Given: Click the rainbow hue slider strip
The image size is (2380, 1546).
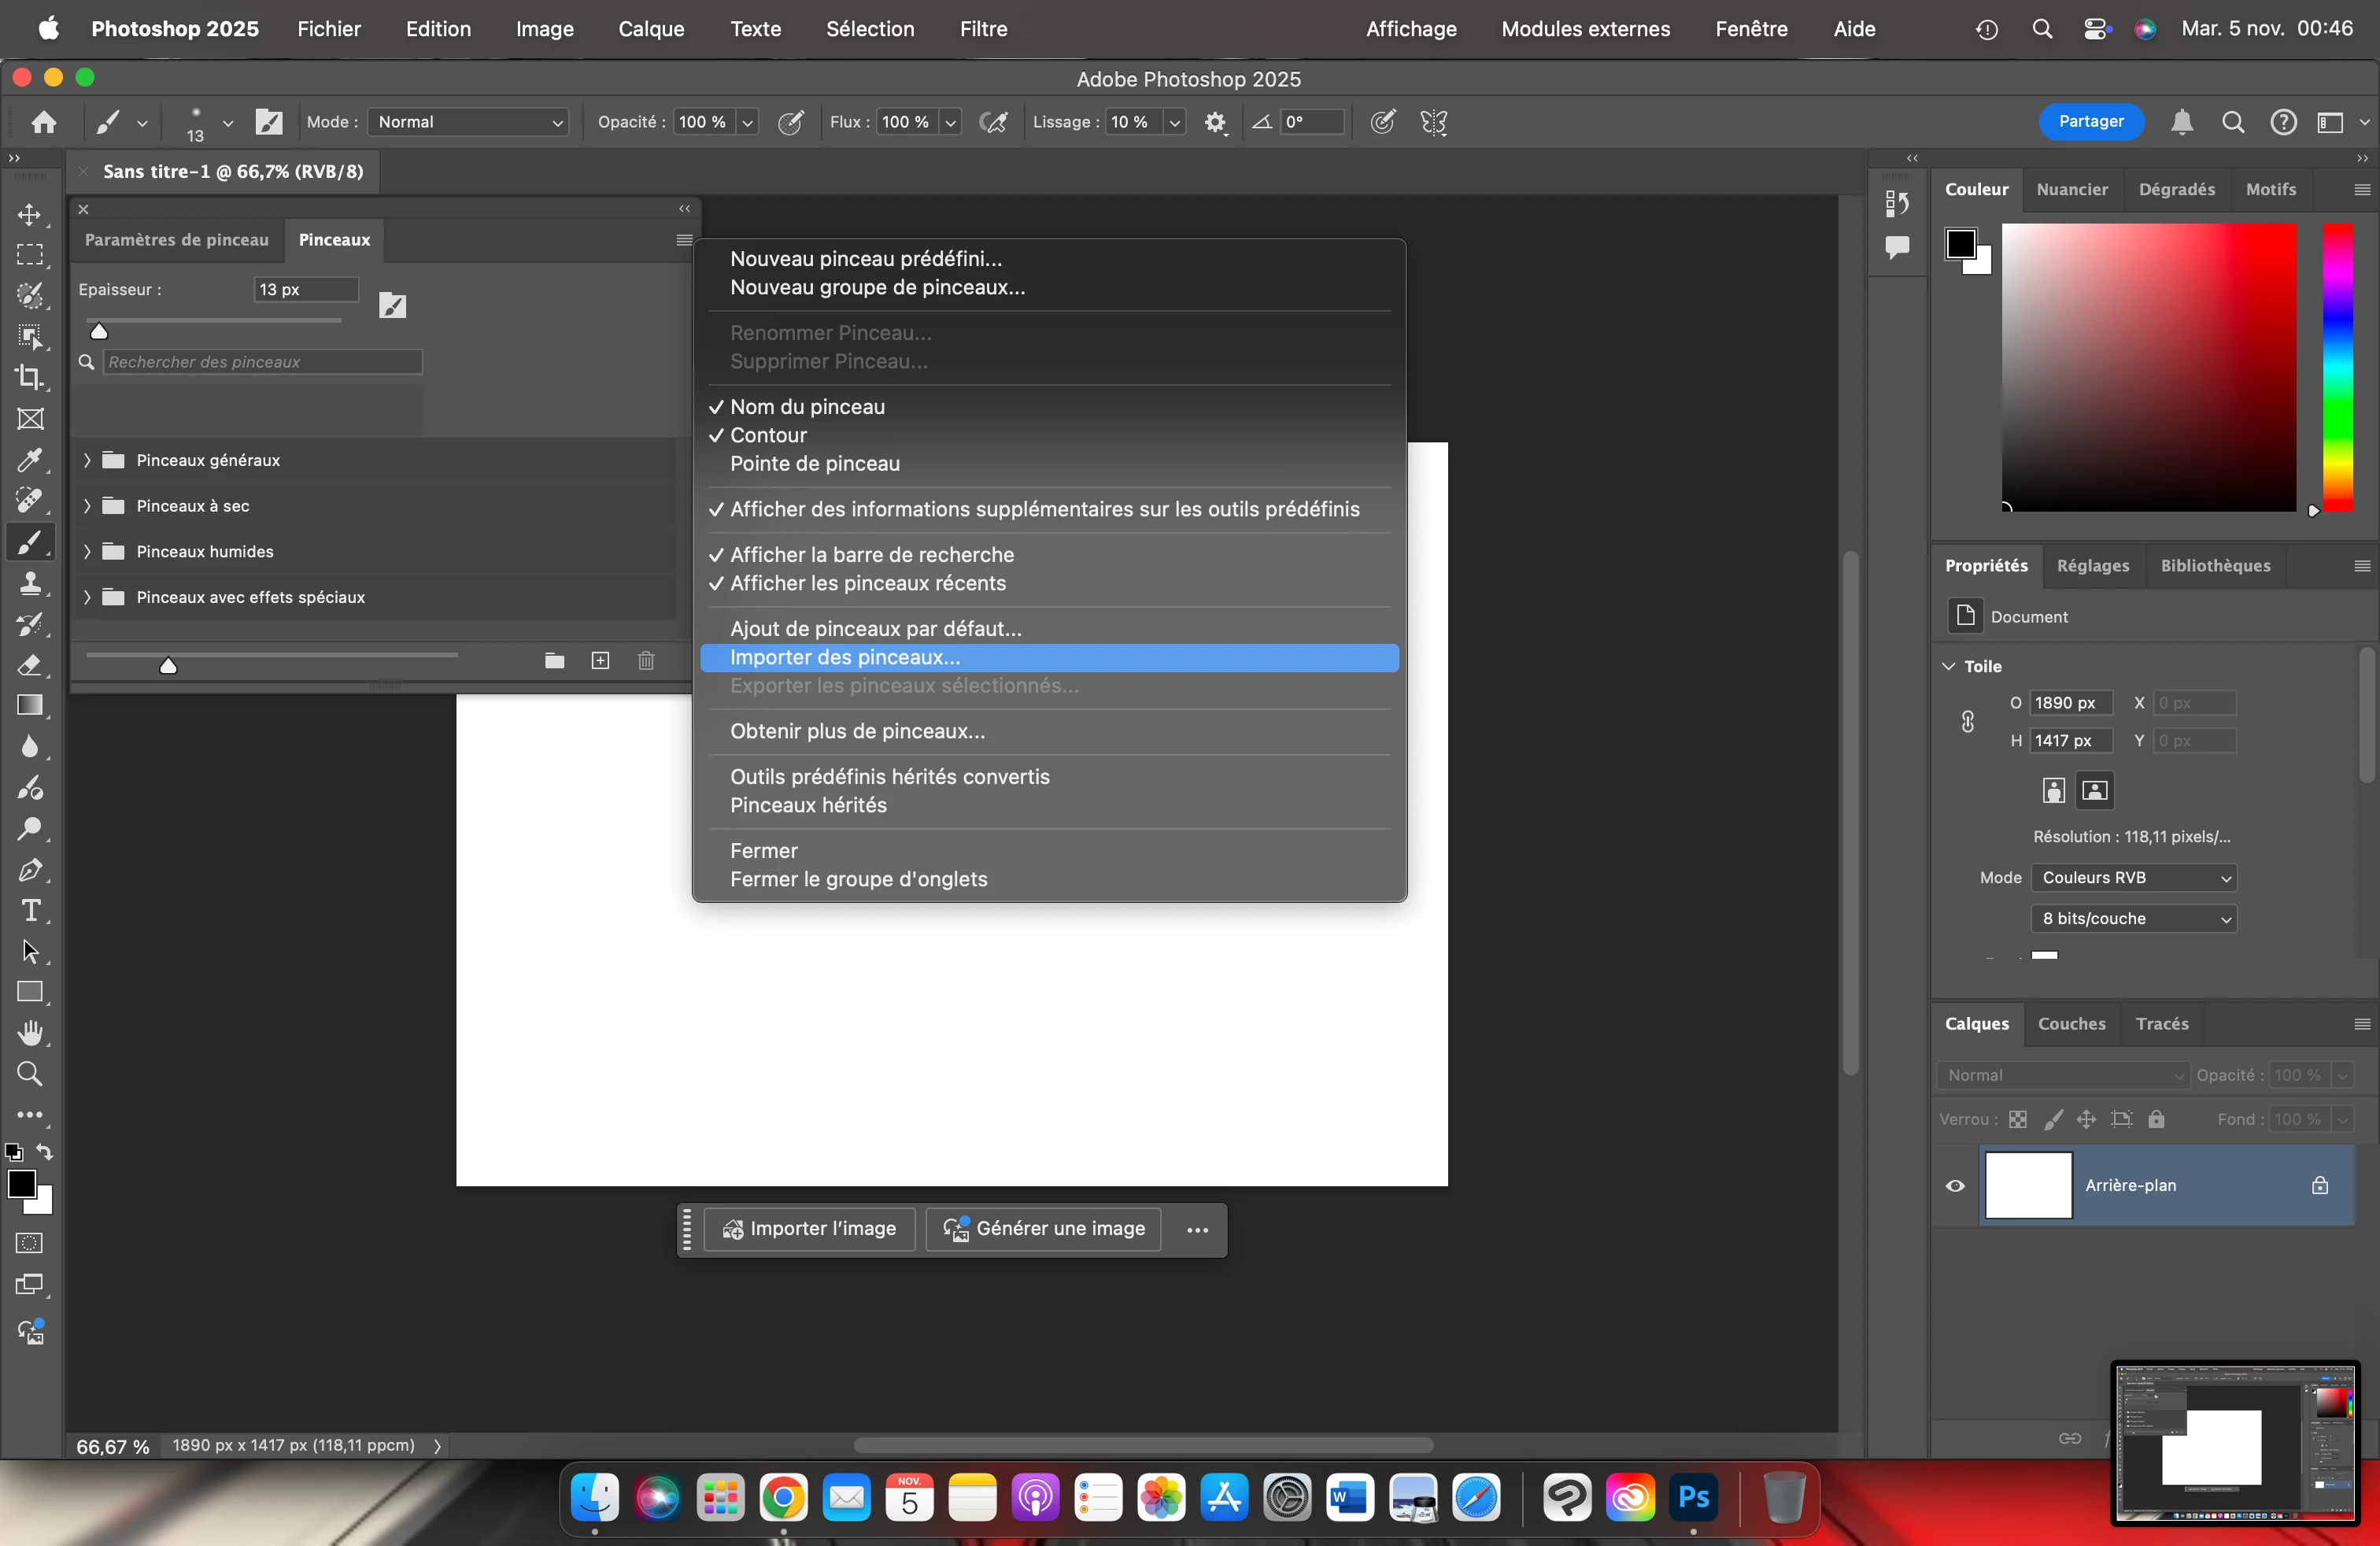Looking at the screenshot, I should coord(2337,367).
